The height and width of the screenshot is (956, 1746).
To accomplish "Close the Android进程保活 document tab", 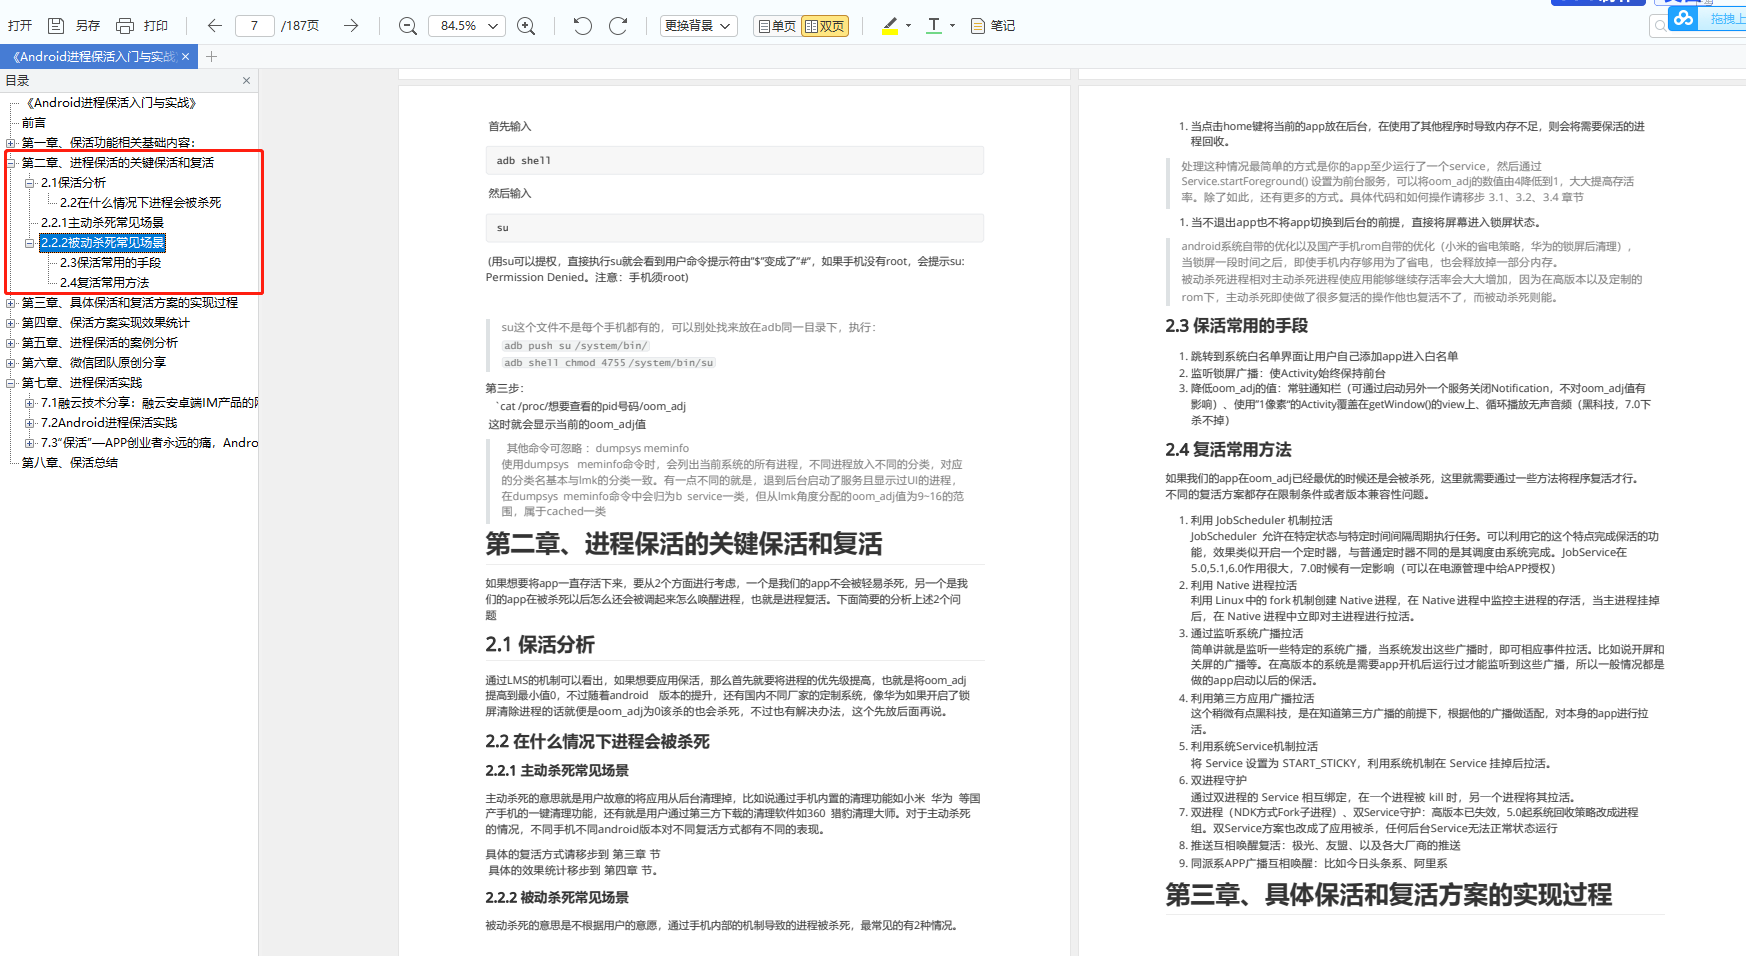I will pos(185,57).
